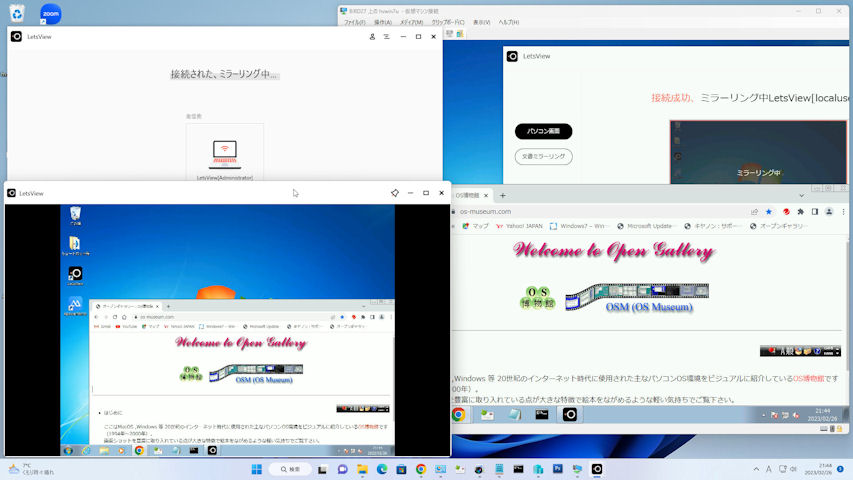Open the ファイル(F) menu in VM window
Viewport: 853px width, 480px height.
[355, 22]
